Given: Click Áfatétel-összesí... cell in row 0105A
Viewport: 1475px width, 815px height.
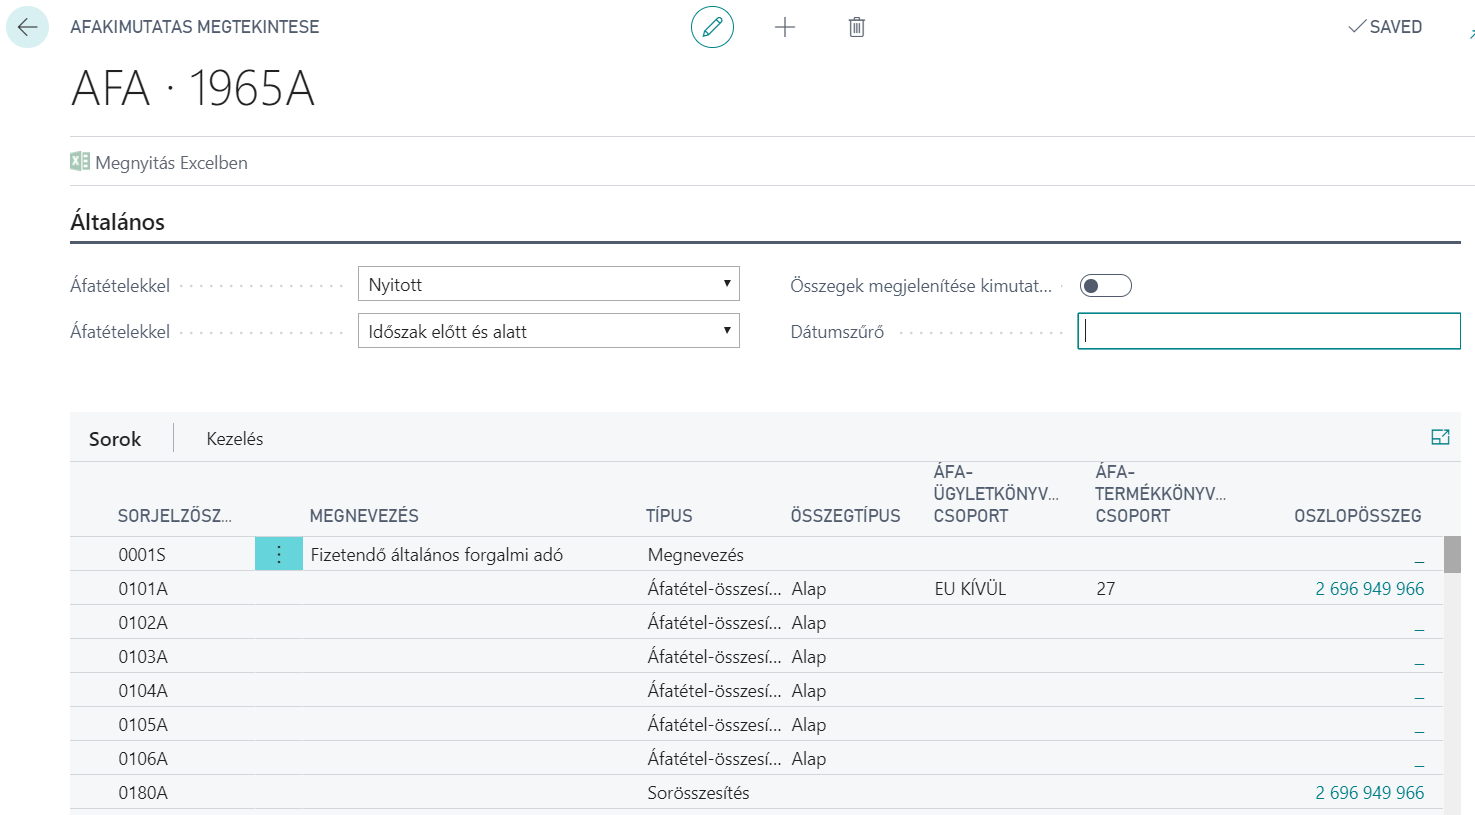Looking at the screenshot, I should coord(714,725).
